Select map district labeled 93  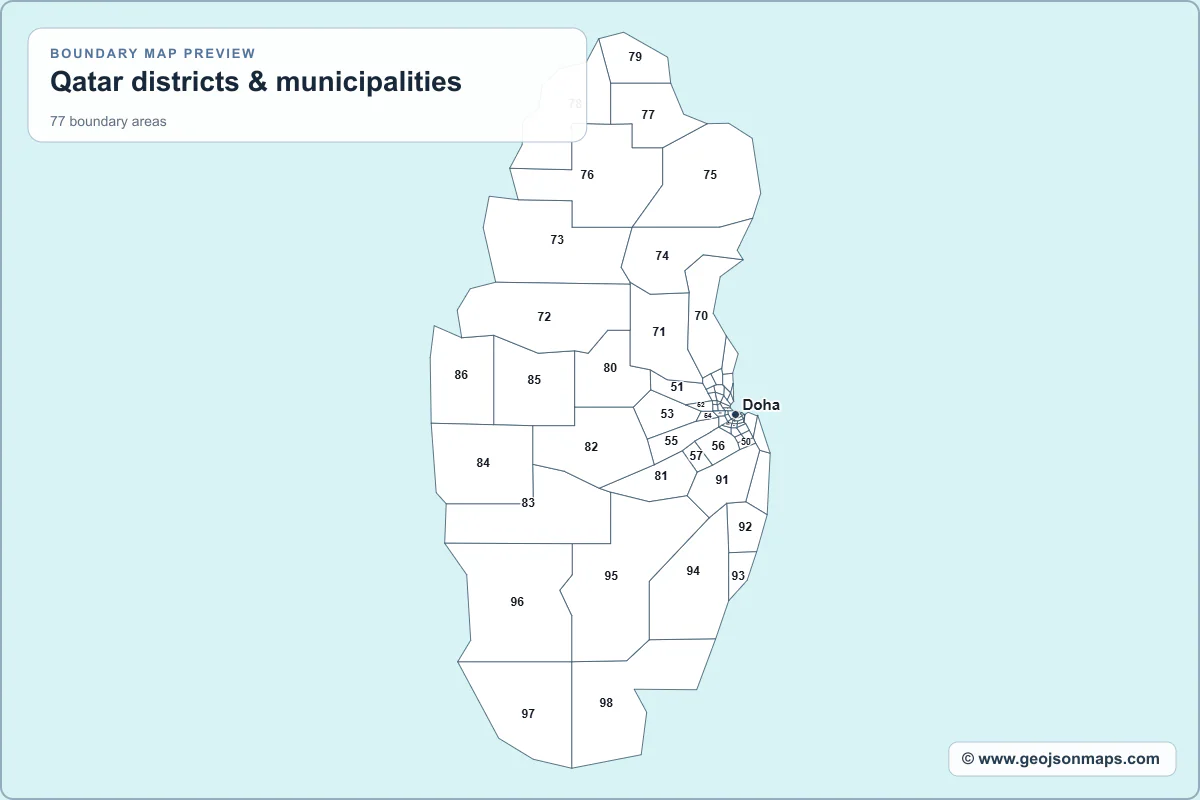tap(738, 576)
